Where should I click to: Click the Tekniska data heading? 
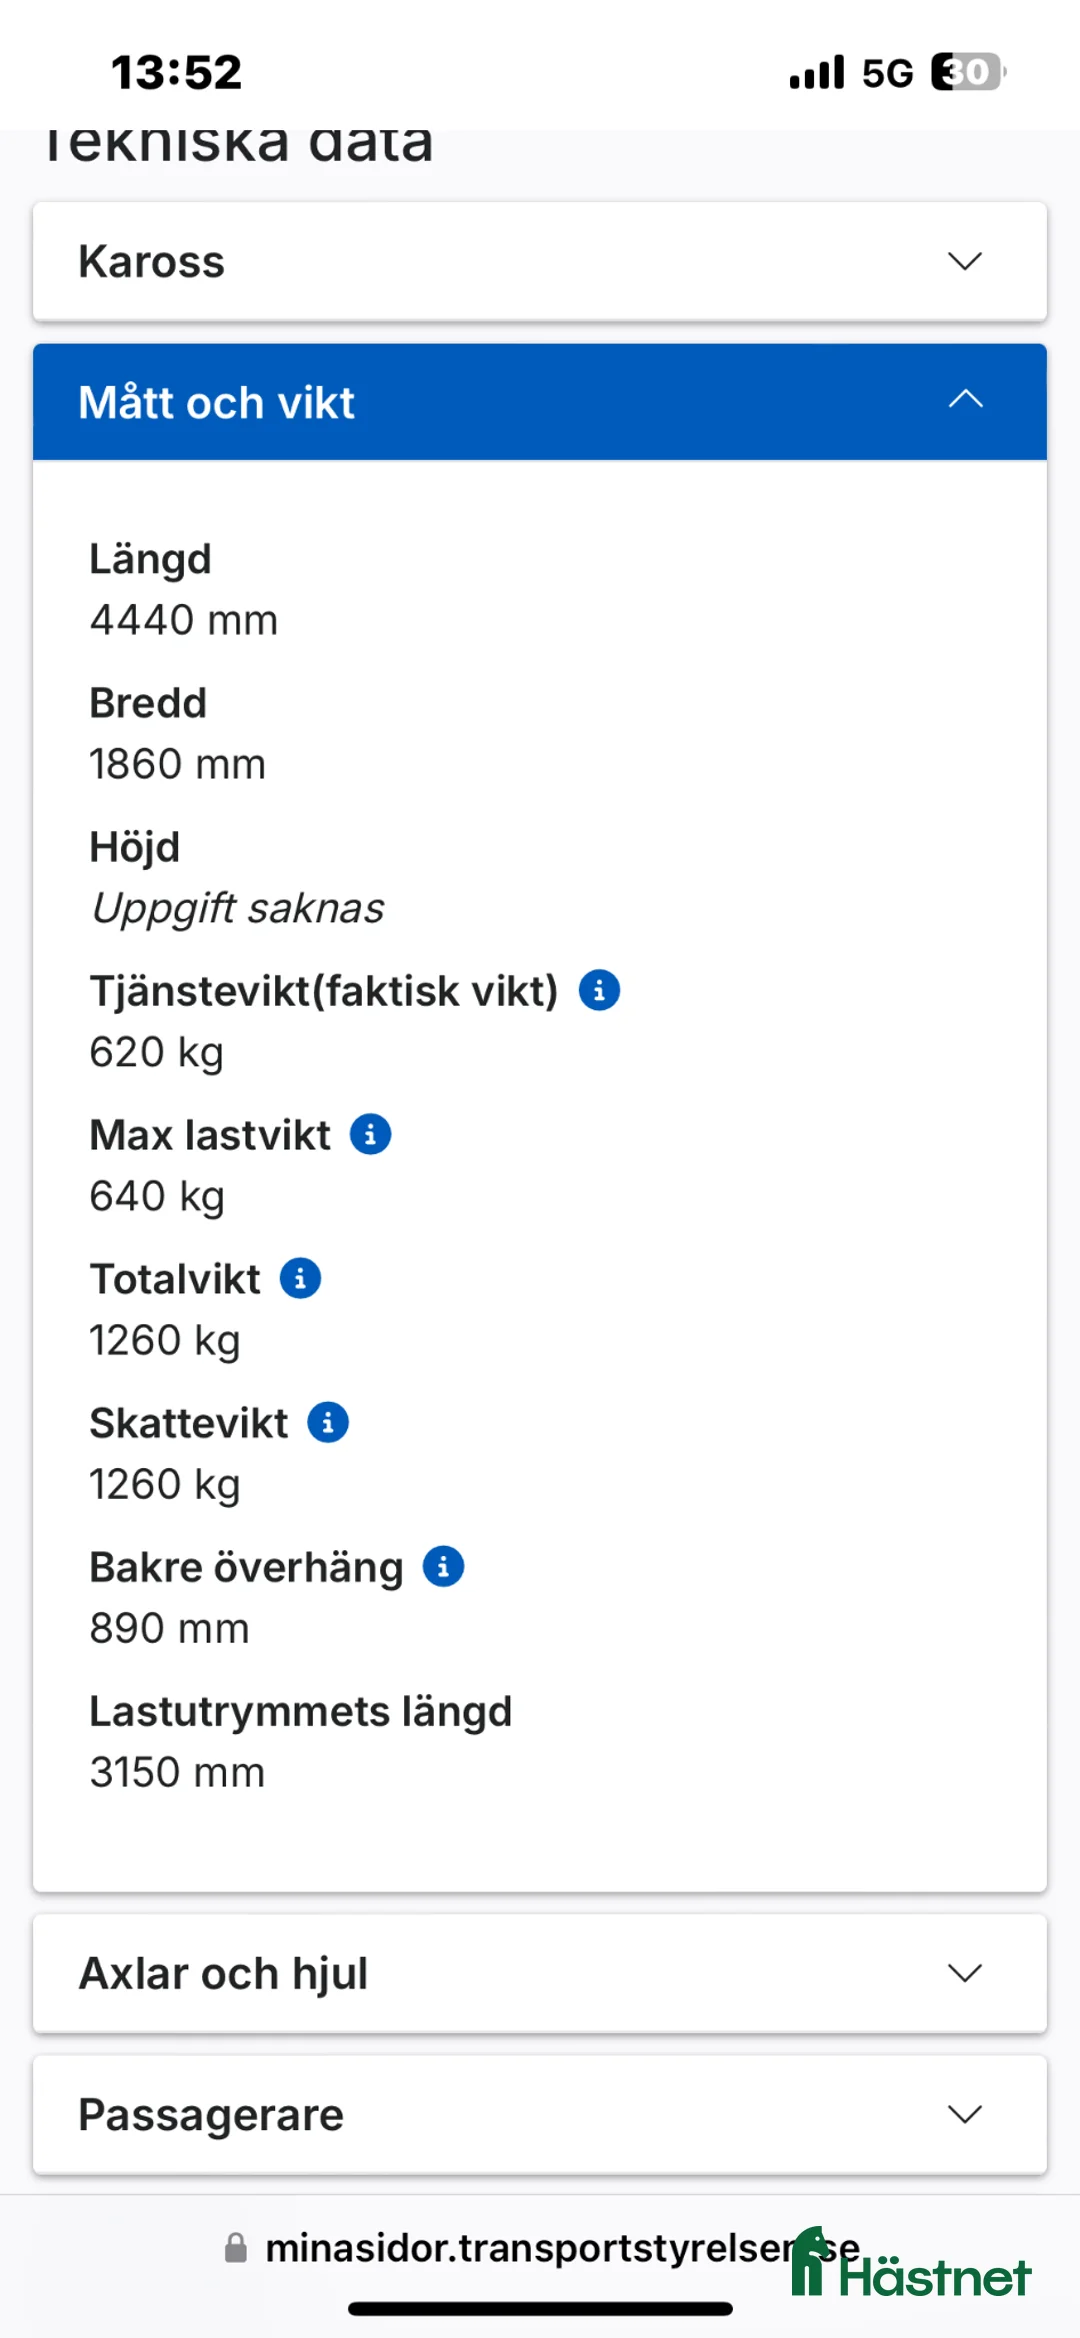click(x=238, y=142)
